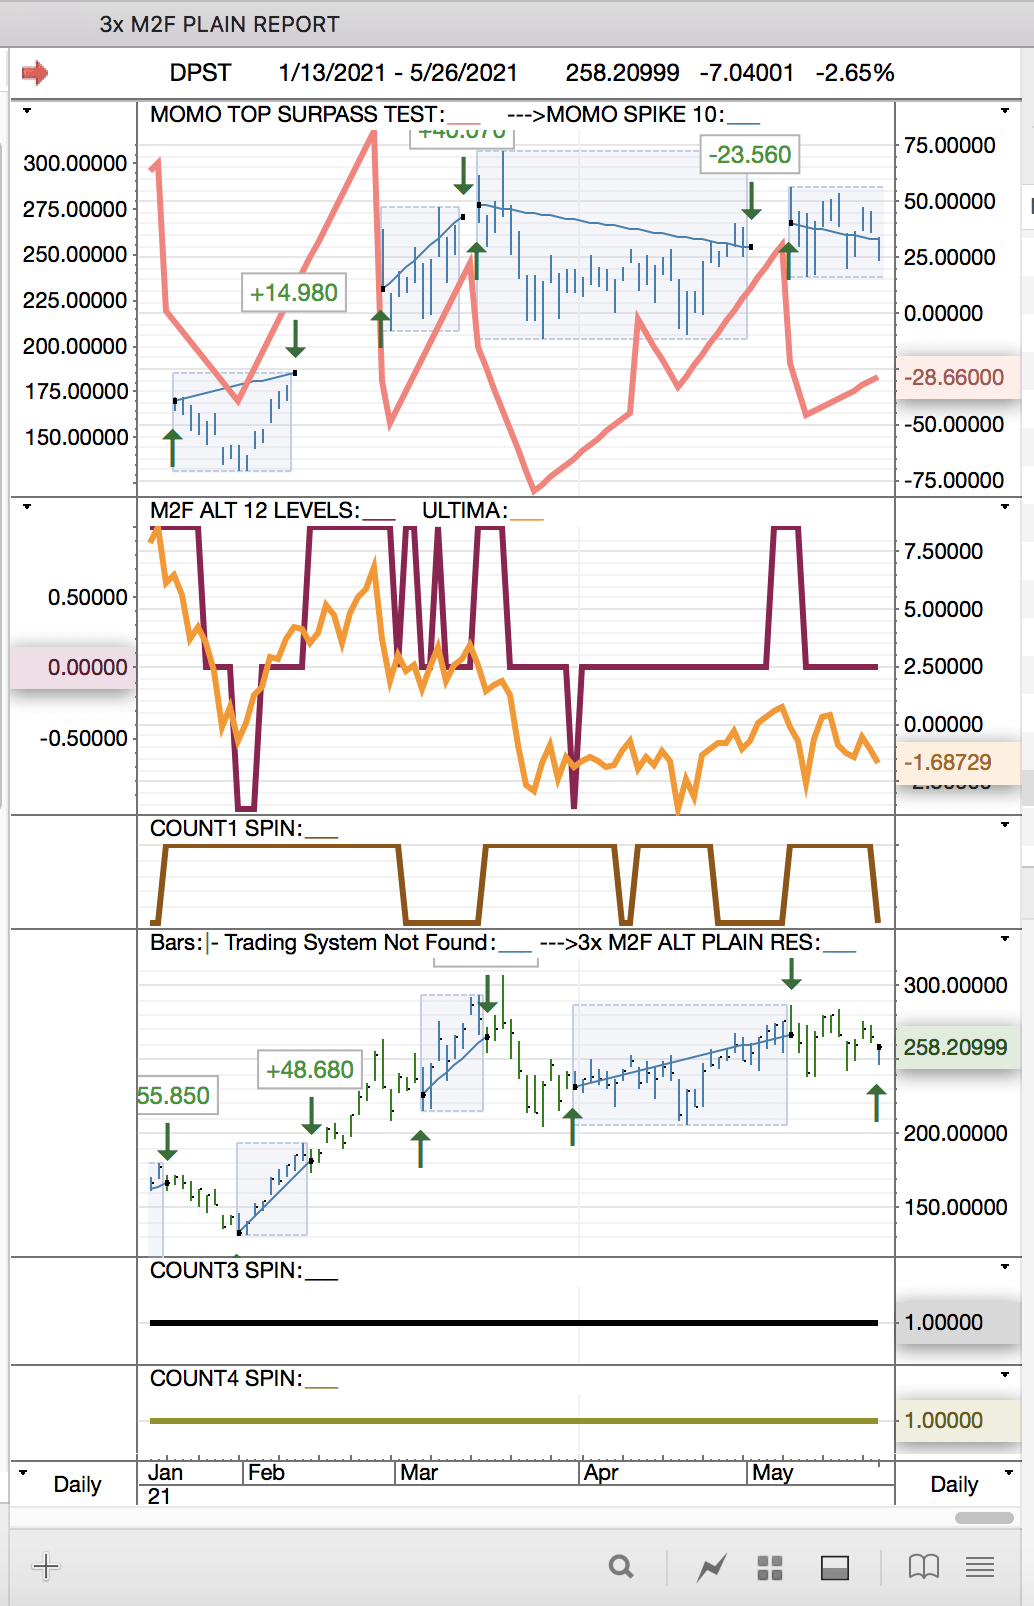Screen dimensions: 1034x1606
Task: Click the +14.980 trade profit label
Action: [x=294, y=293]
